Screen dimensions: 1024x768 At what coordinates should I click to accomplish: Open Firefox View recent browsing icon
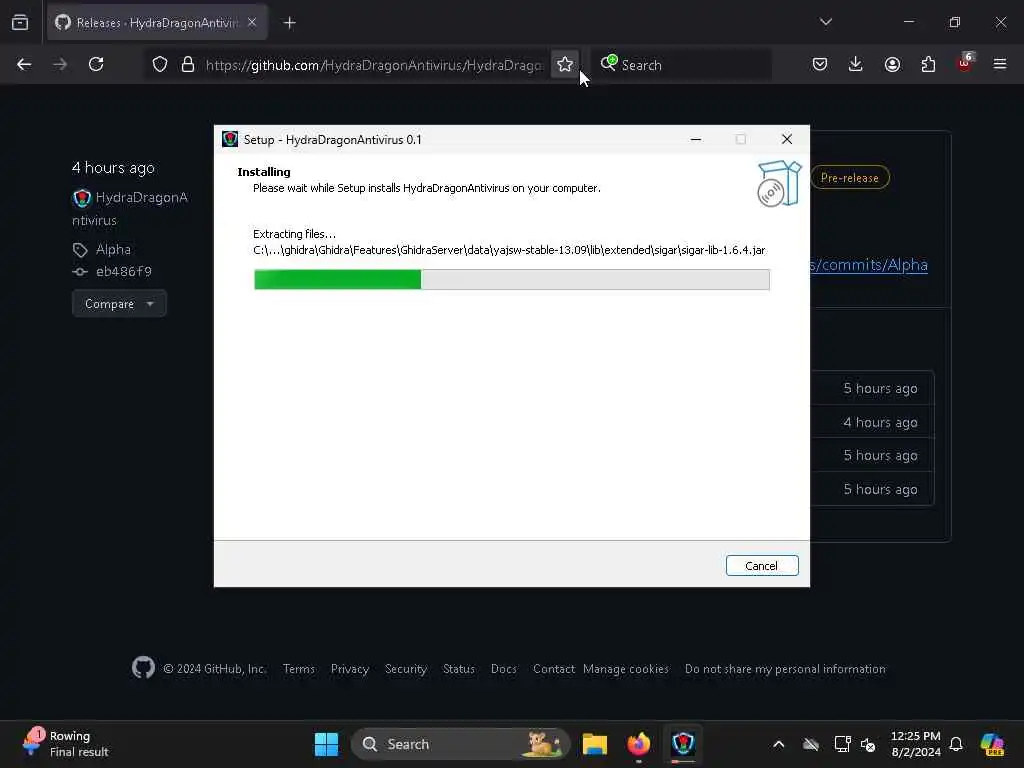pos(20,23)
